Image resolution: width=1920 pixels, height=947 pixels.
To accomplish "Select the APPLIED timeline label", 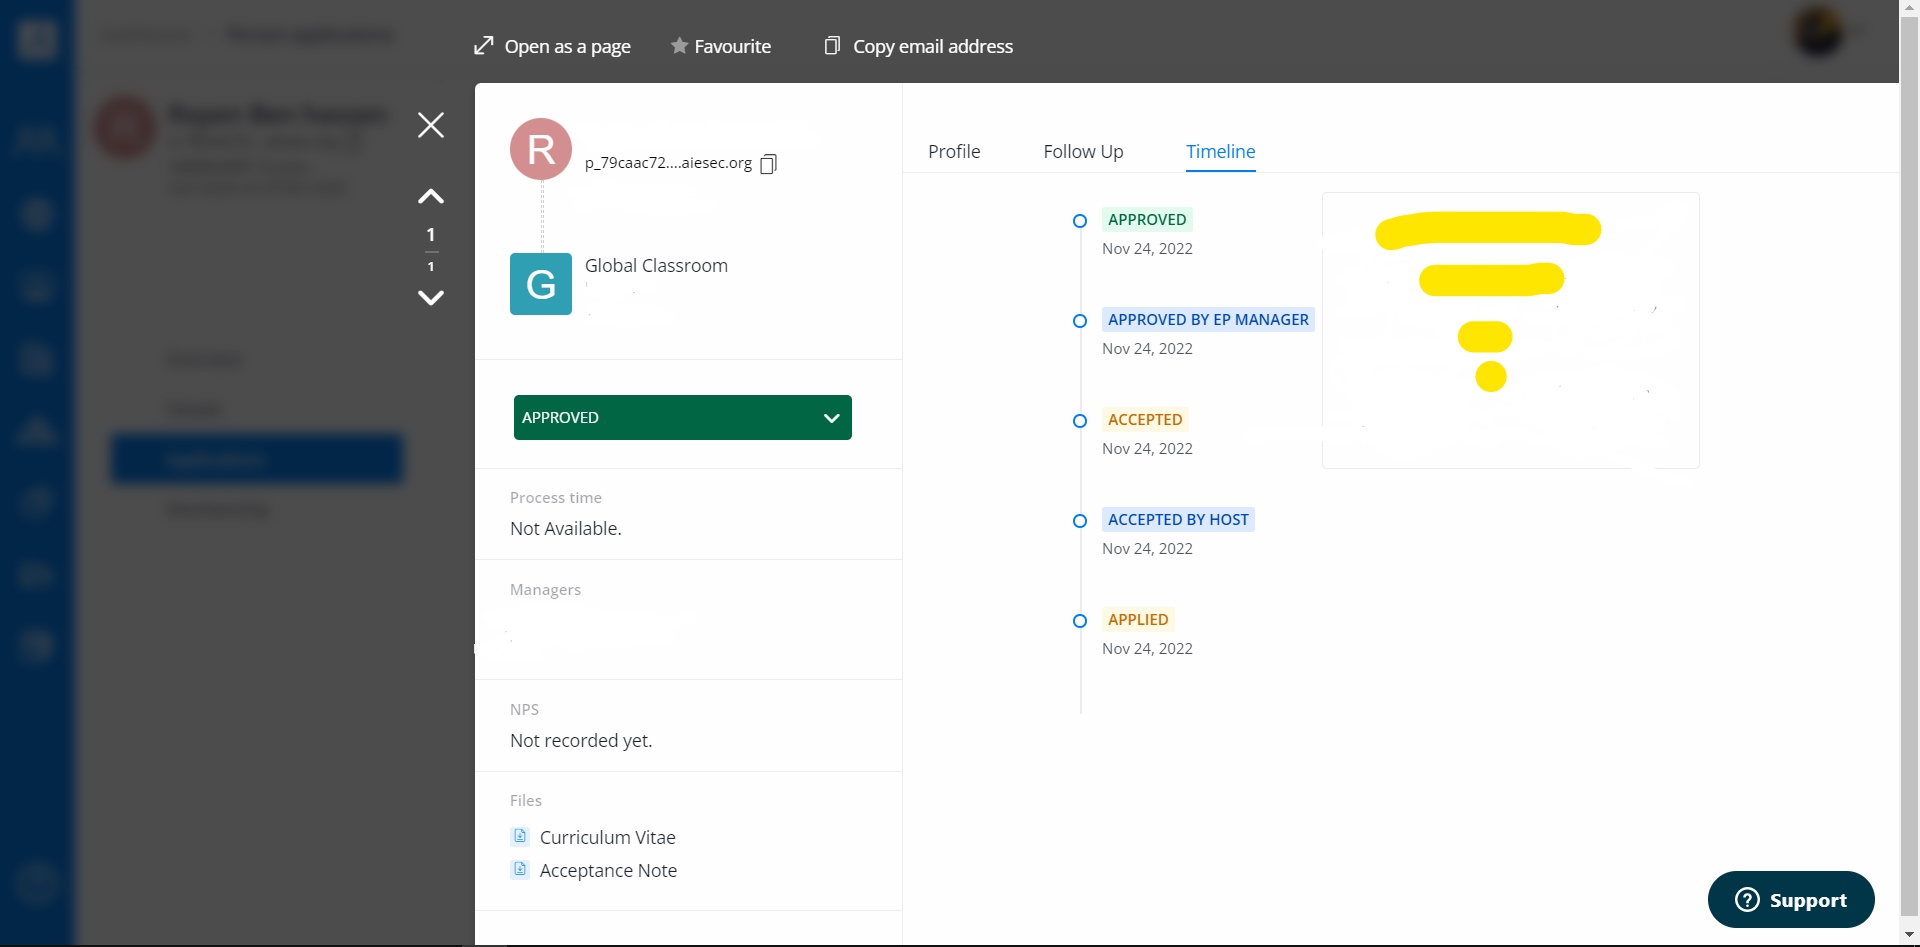I will [1138, 619].
